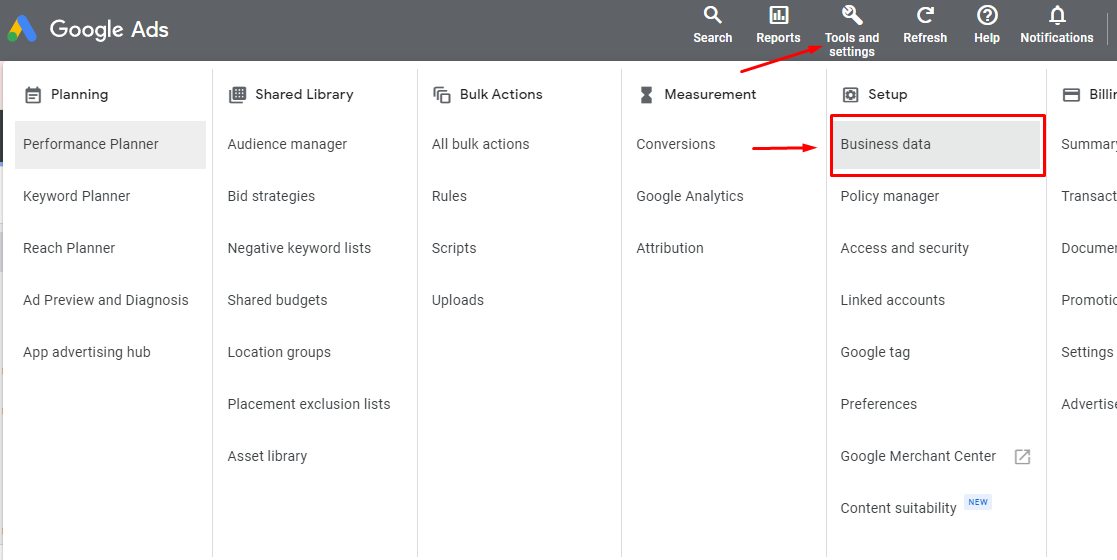Viewport: 1117px width, 560px height.
Task: Open Reports from the header
Action: (x=778, y=25)
